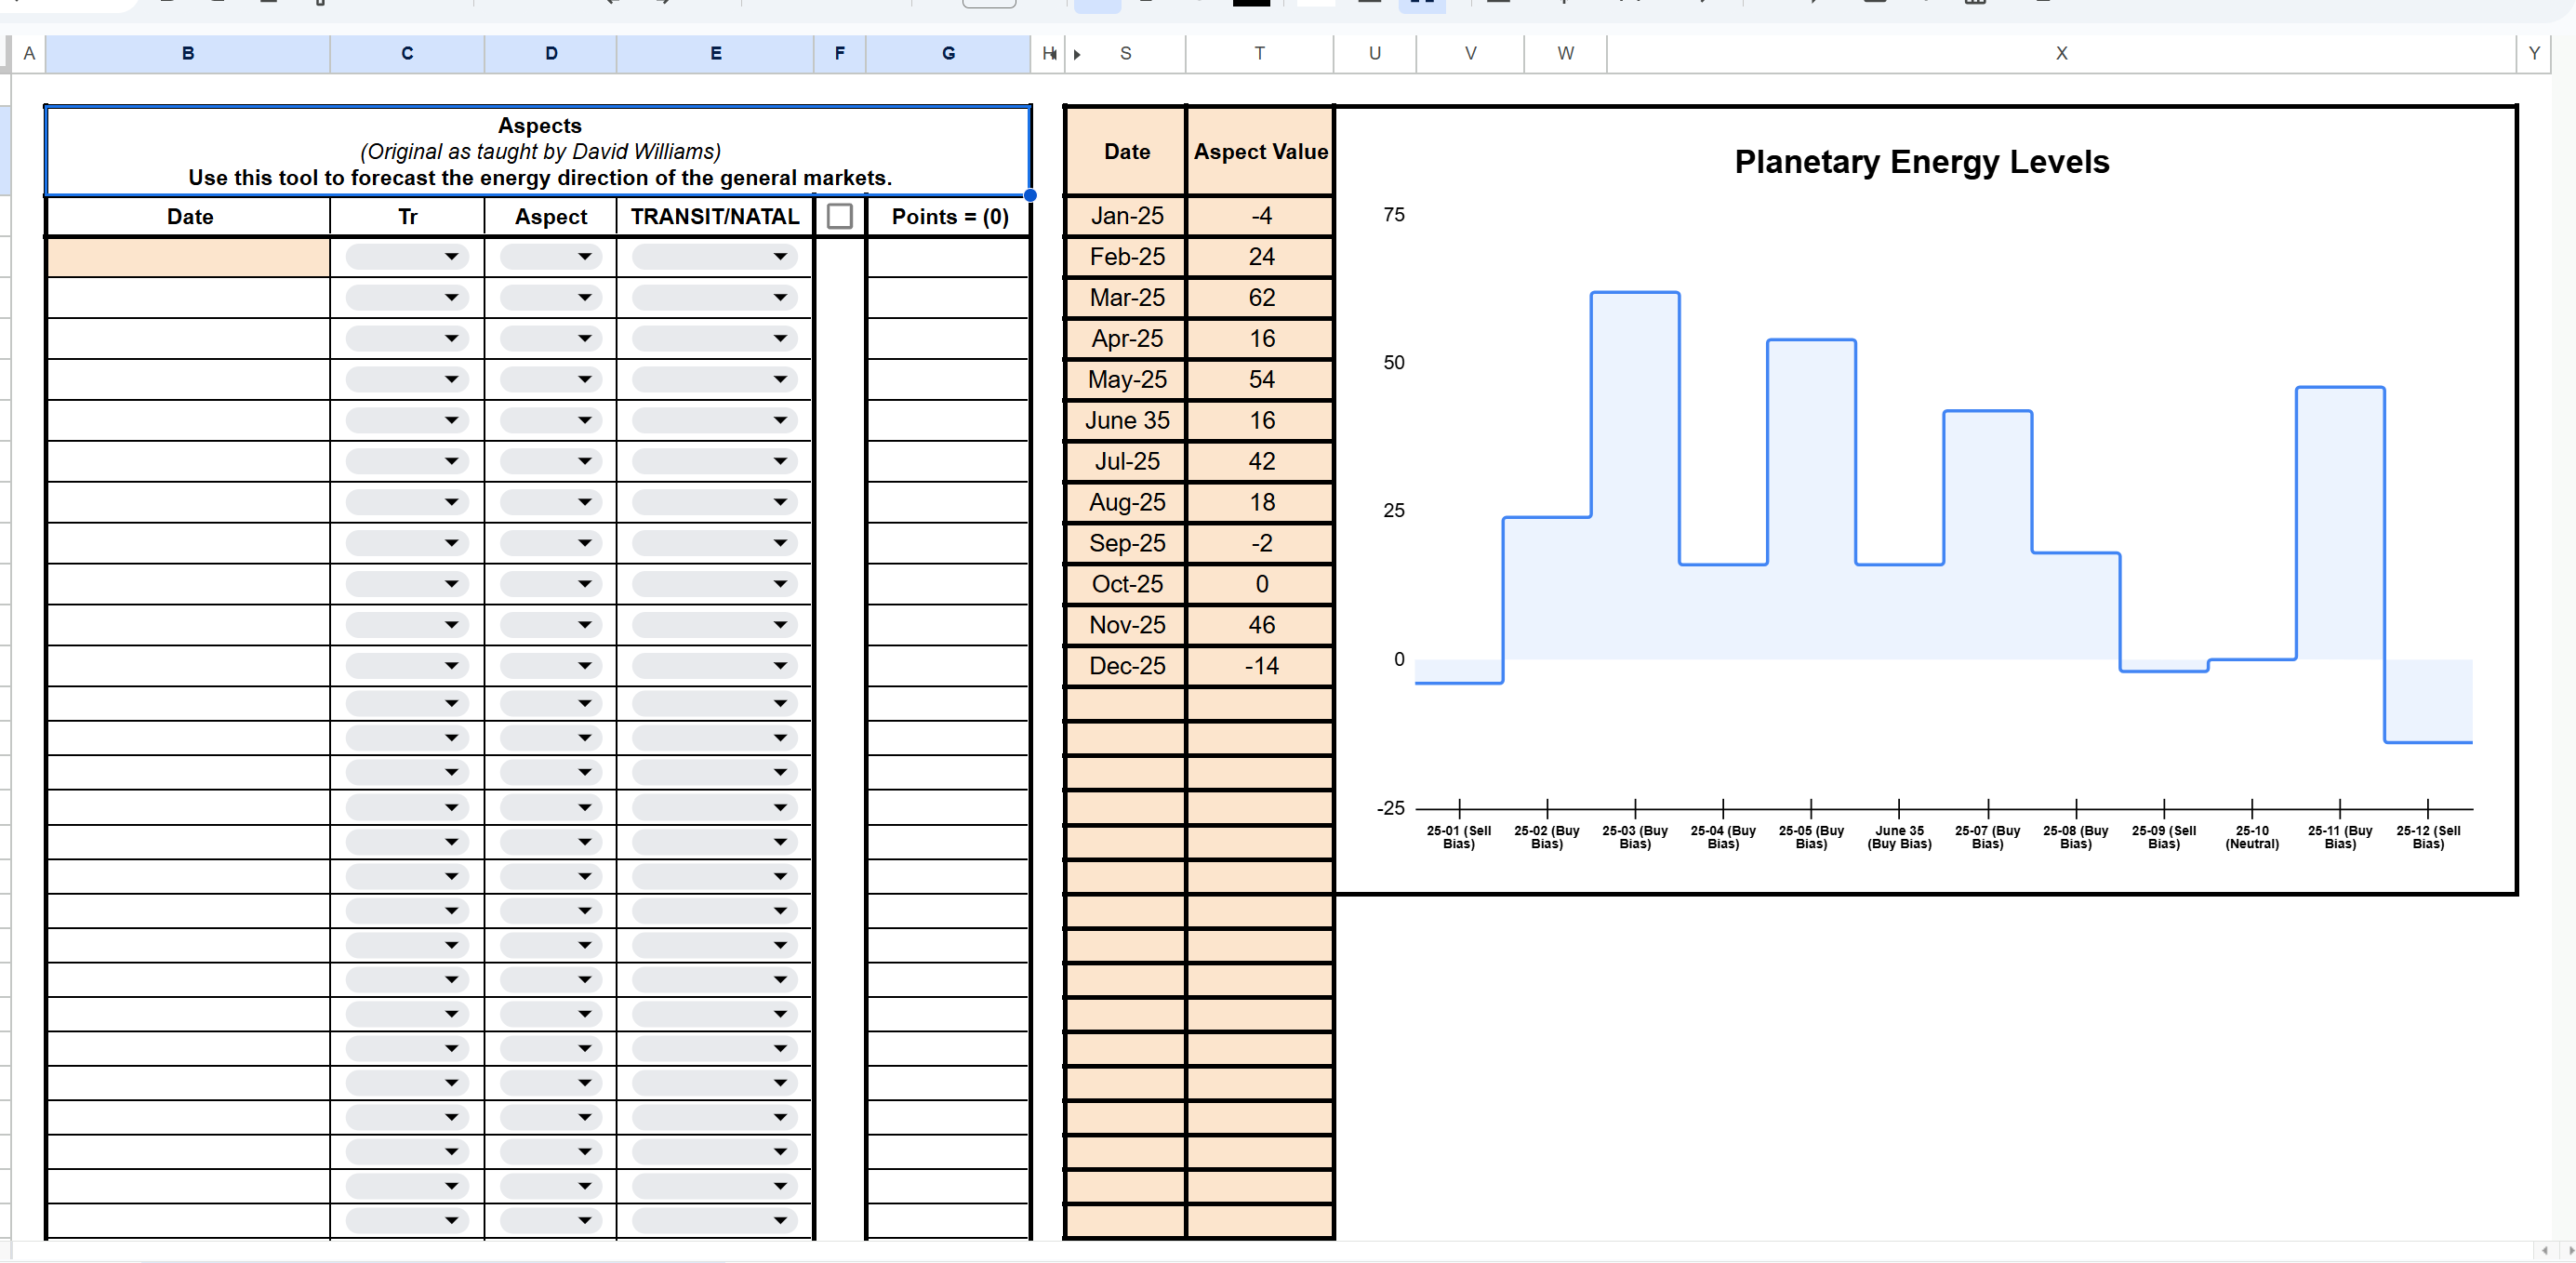Click the black color swatch in toolbar
Viewport: 2576px width, 1263px height.
(1250, 3)
